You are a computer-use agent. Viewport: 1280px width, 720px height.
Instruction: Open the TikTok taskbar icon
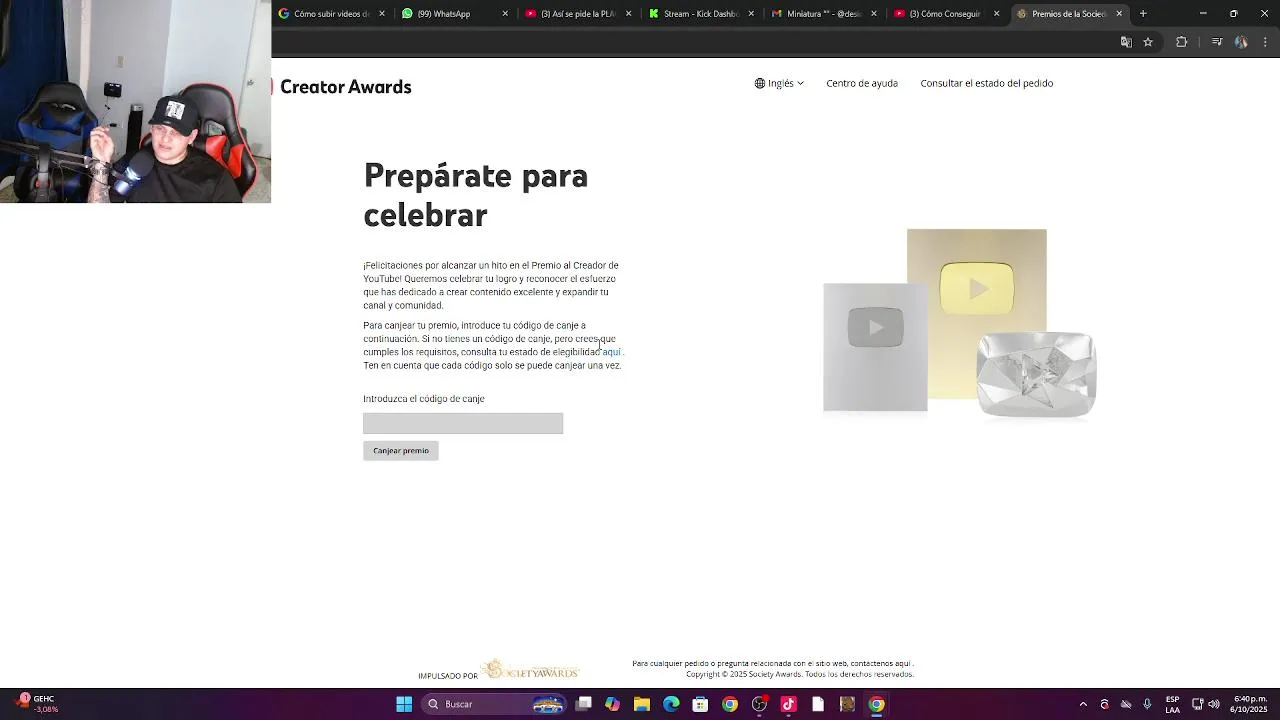coord(788,704)
